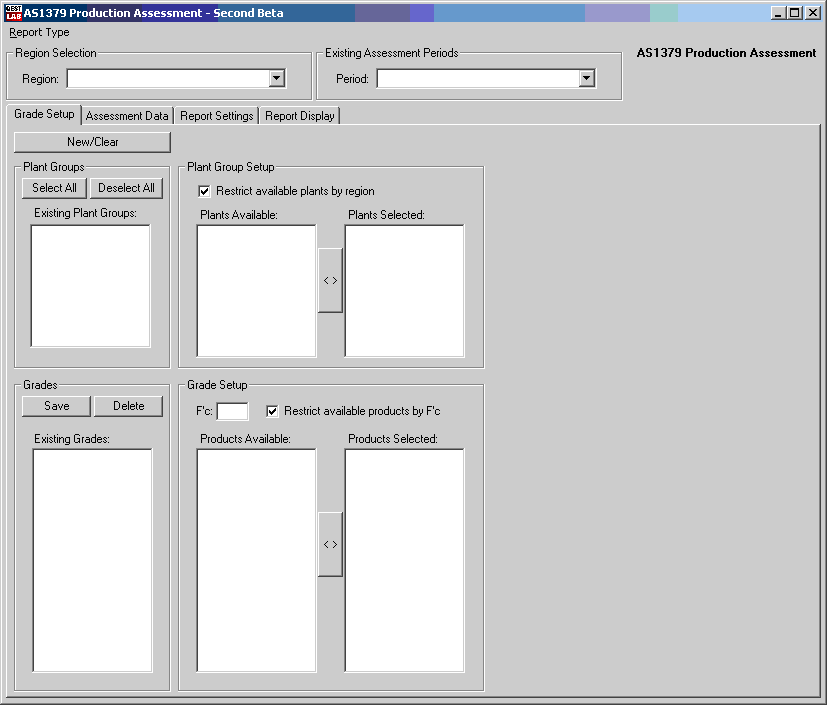
Task: Expand the Period dropdown list
Action: [587, 79]
